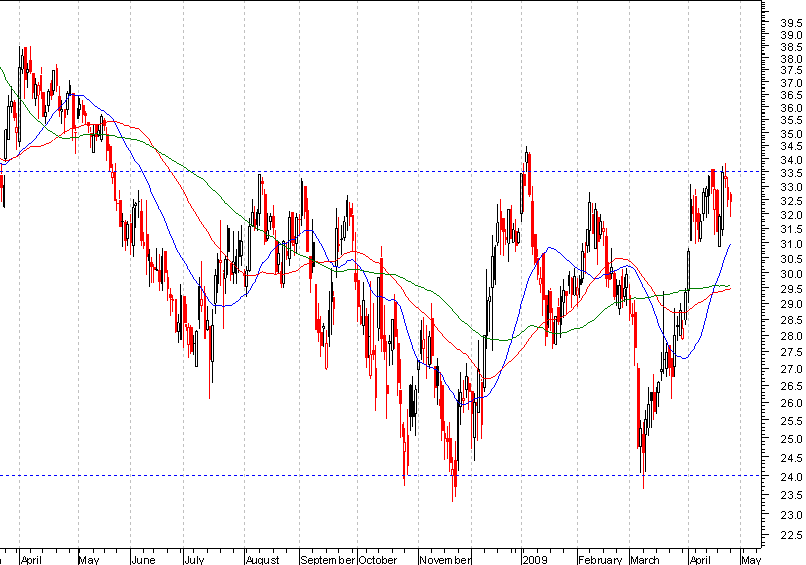Image resolution: width=806 pixels, height=565 pixels.
Task: Click the July month label
Action: pos(194,559)
